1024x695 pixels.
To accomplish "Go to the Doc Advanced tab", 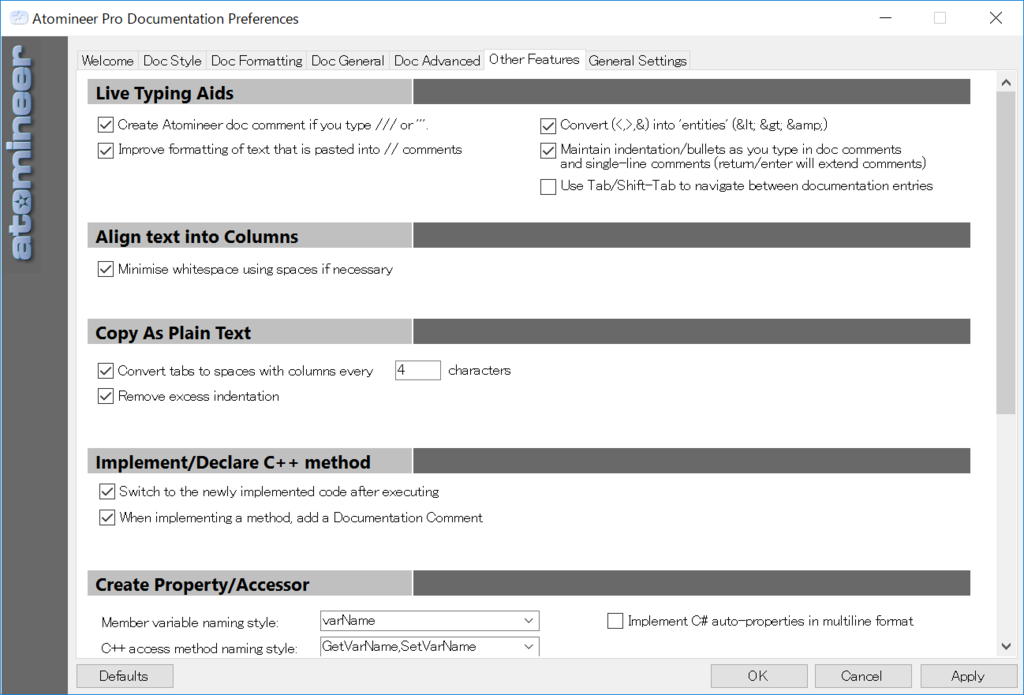I will point(437,61).
